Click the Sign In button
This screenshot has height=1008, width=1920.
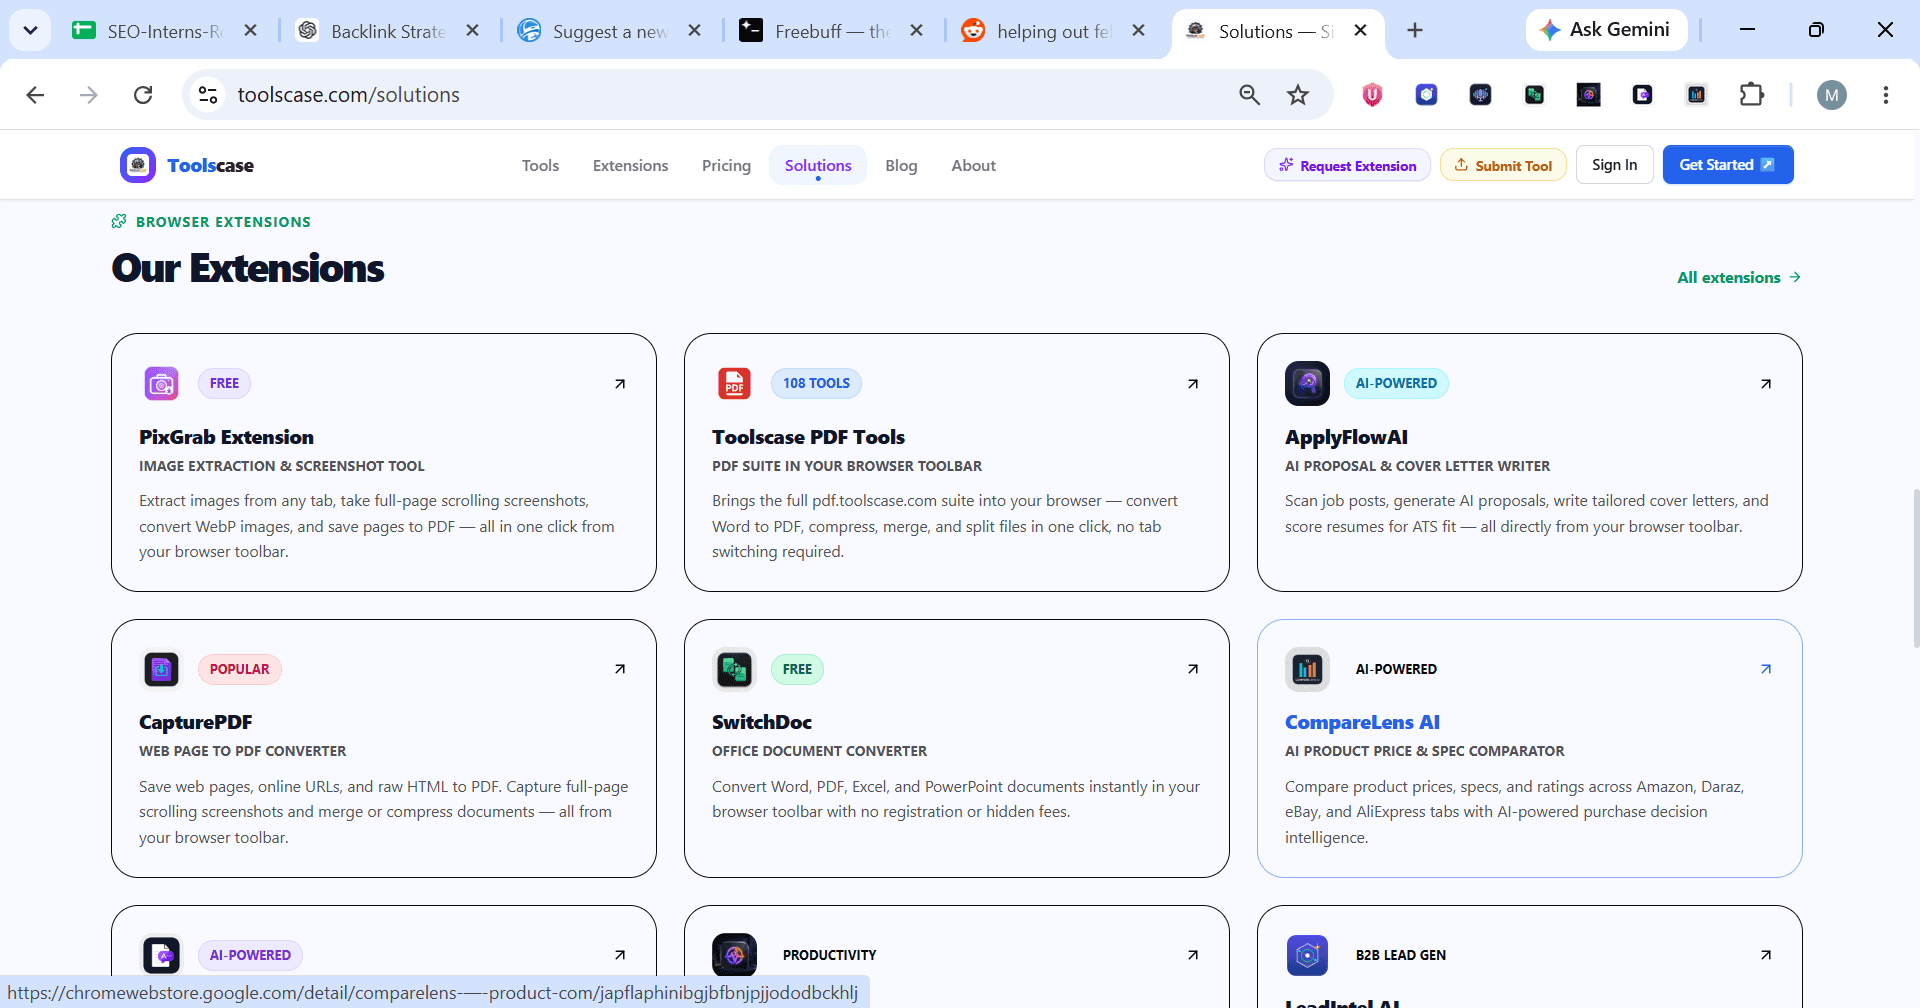1614,165
